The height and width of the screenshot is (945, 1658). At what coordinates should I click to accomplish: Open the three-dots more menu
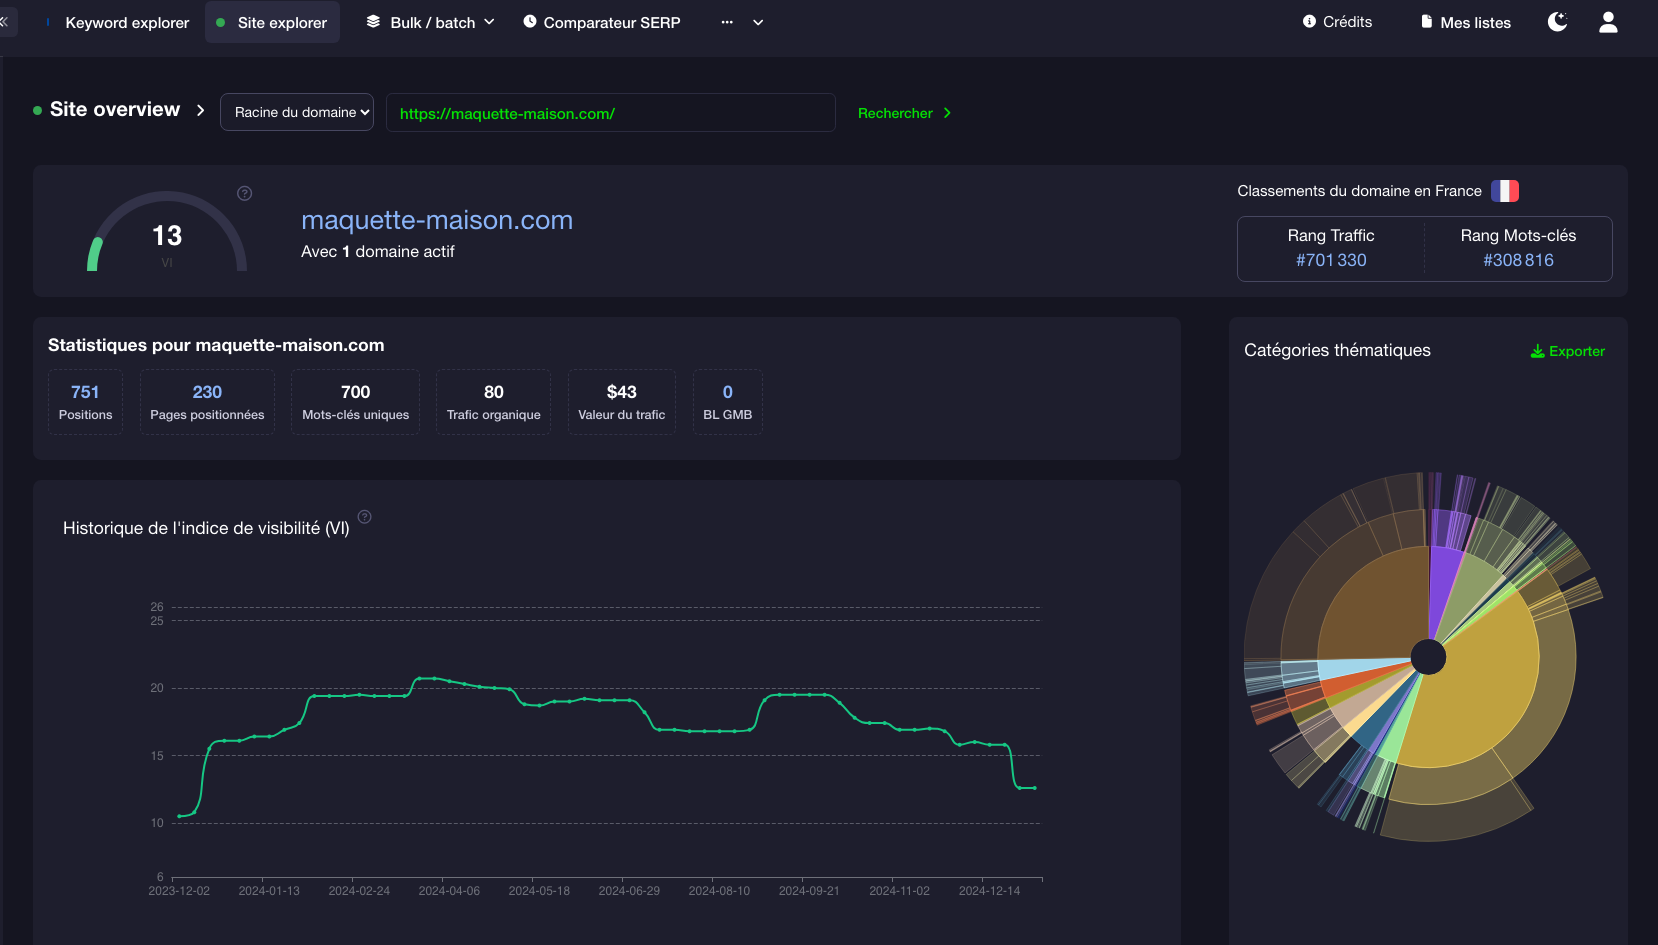727,22
